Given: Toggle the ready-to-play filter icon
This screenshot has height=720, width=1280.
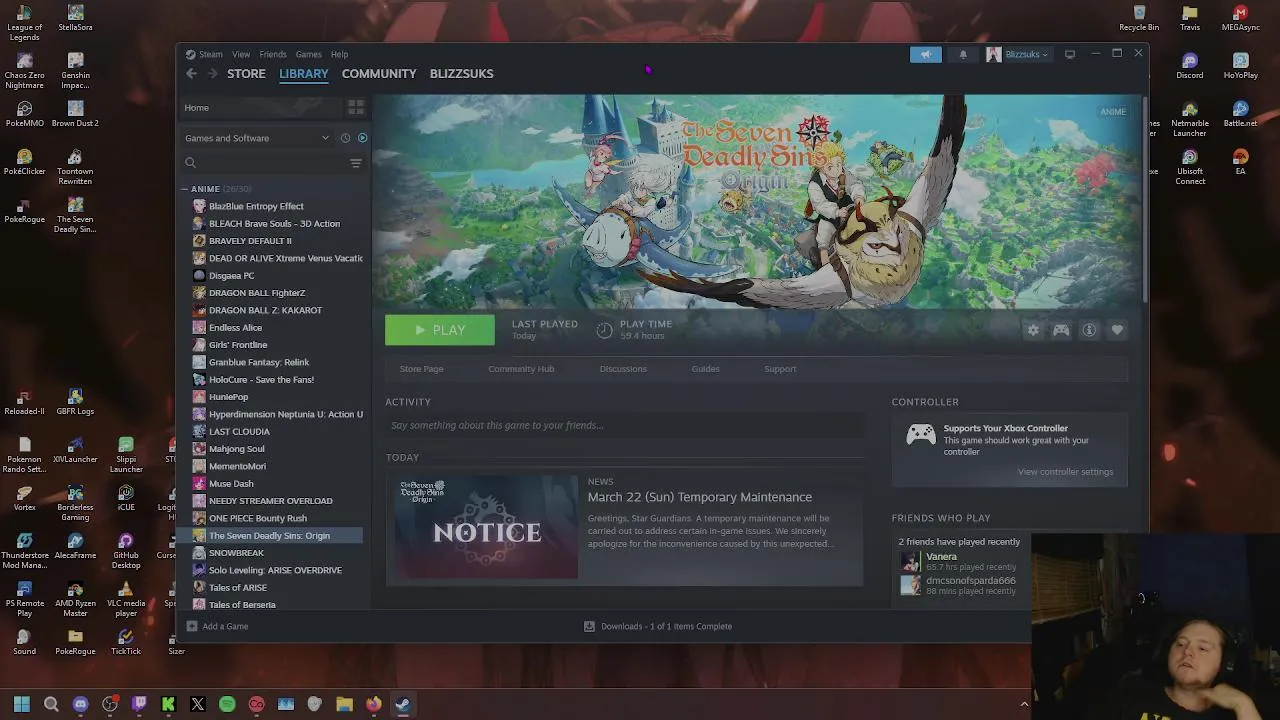Looking at the screenshot, I should [x=362, y=138].
